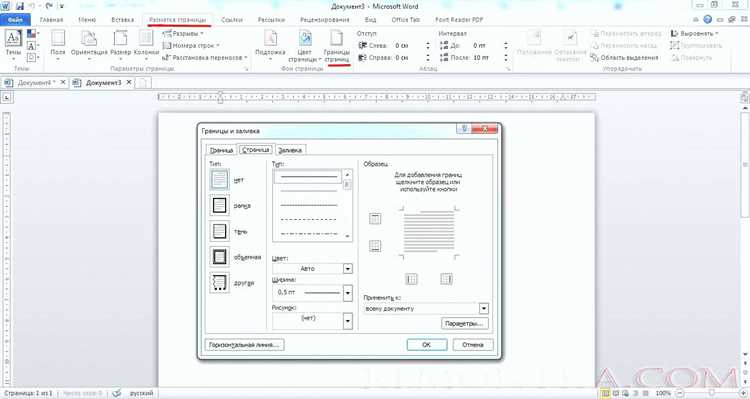Image resolution: width=750 pixels, height=399 pixels.
Task: Click the new tab button beside Документ3
Action: pos(143,83)
